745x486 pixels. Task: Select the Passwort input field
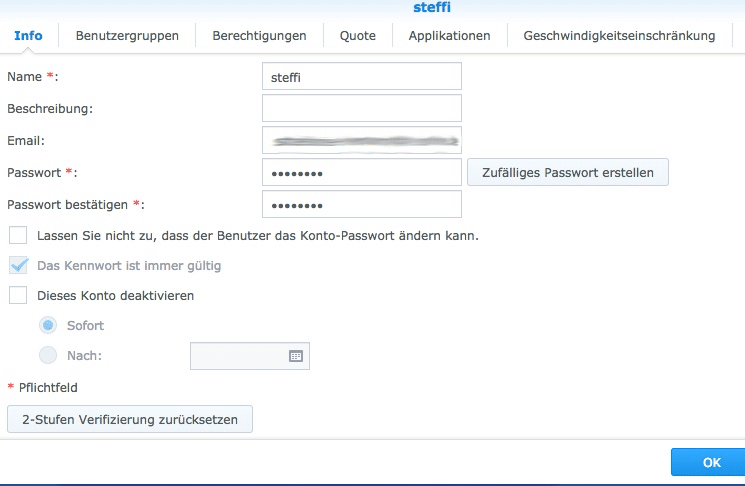point(361,172)
